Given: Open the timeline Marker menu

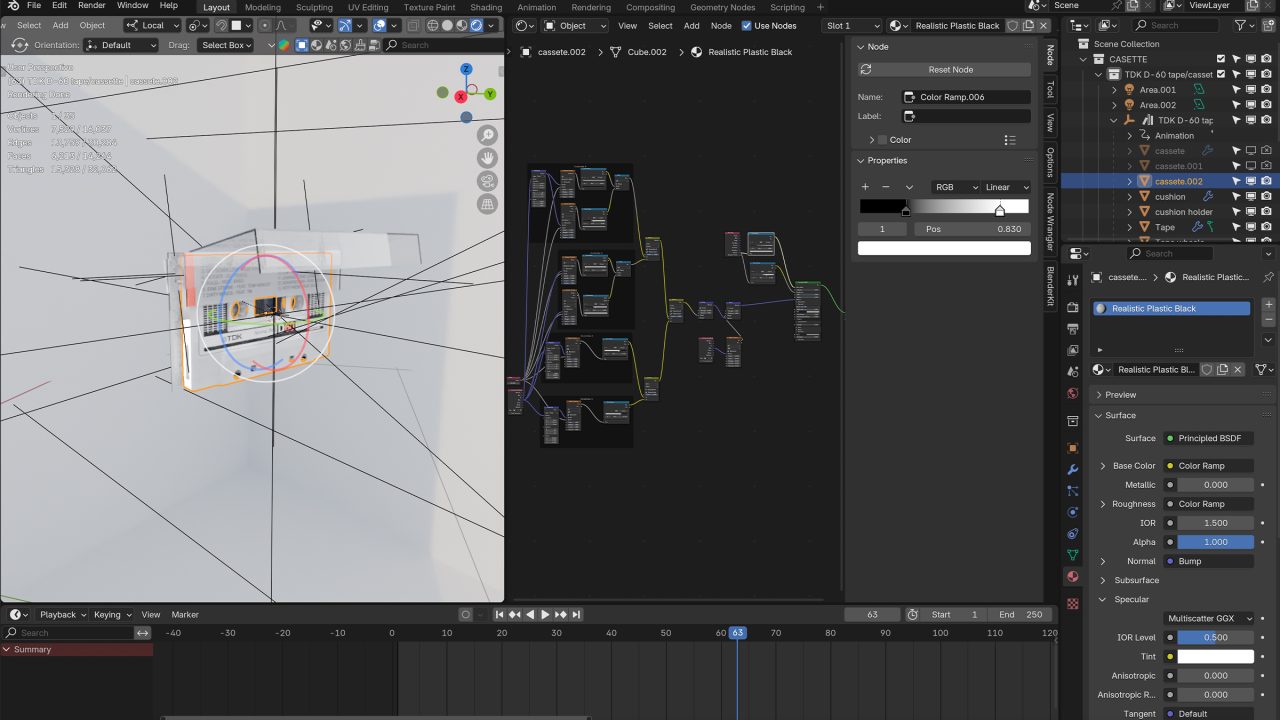Looking at the screenshot, I should pos(185,614).
